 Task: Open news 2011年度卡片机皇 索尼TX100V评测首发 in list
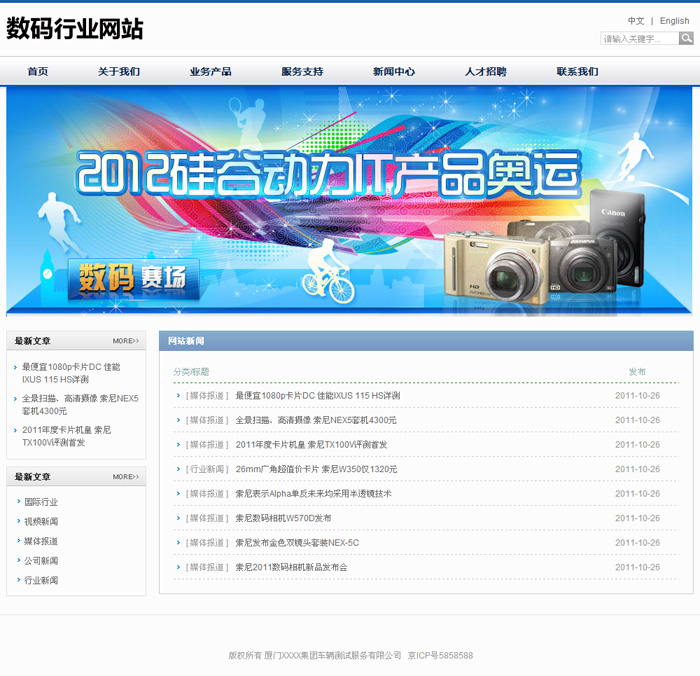point(311,445)
